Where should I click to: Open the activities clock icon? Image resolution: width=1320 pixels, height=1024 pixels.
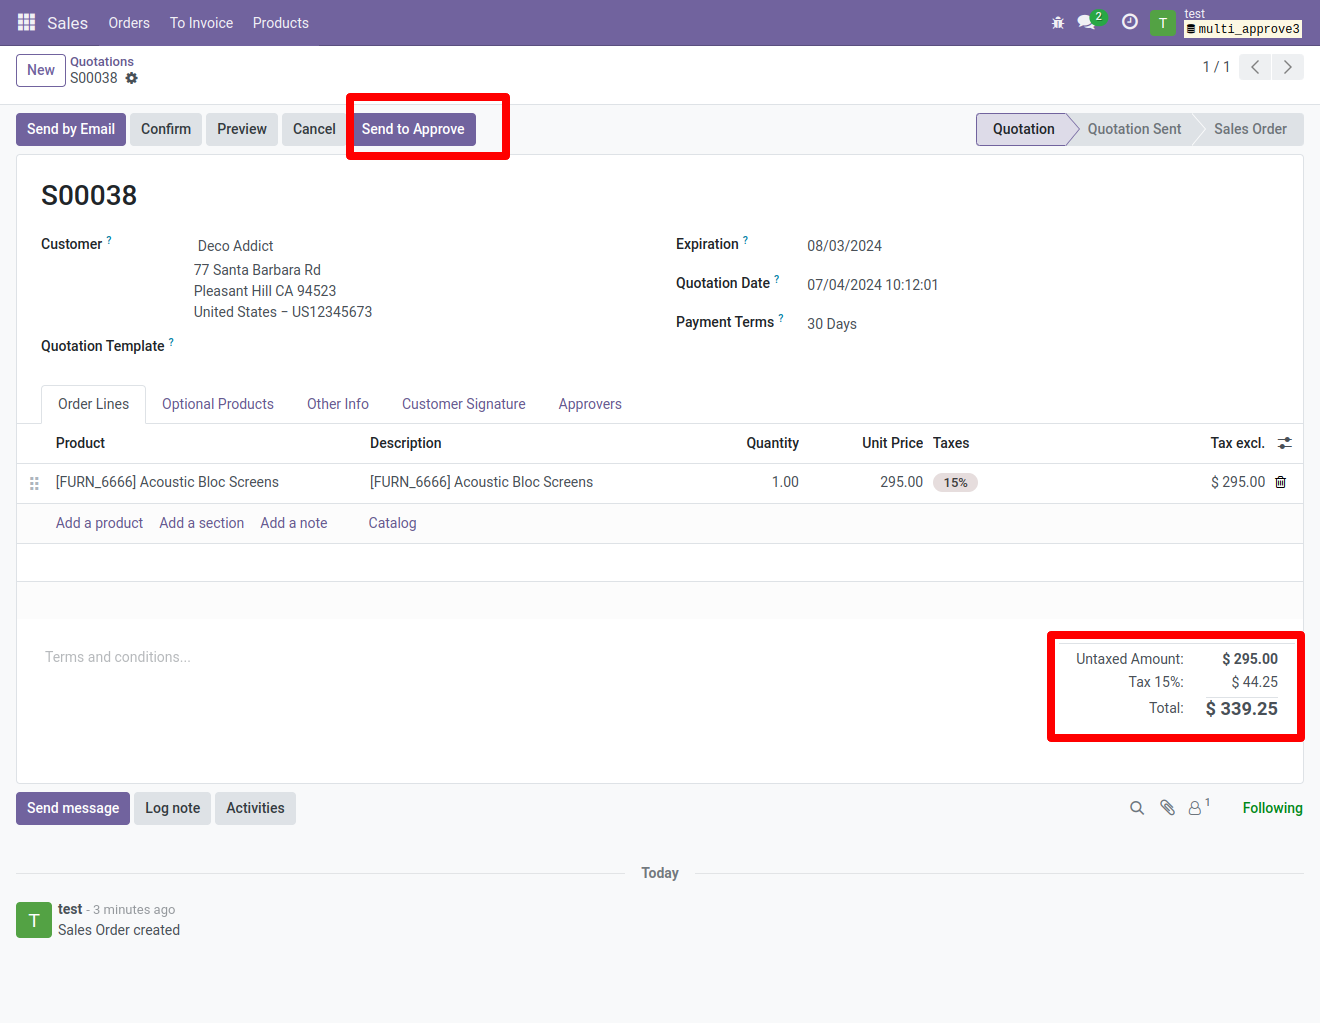click(1130, 22)
